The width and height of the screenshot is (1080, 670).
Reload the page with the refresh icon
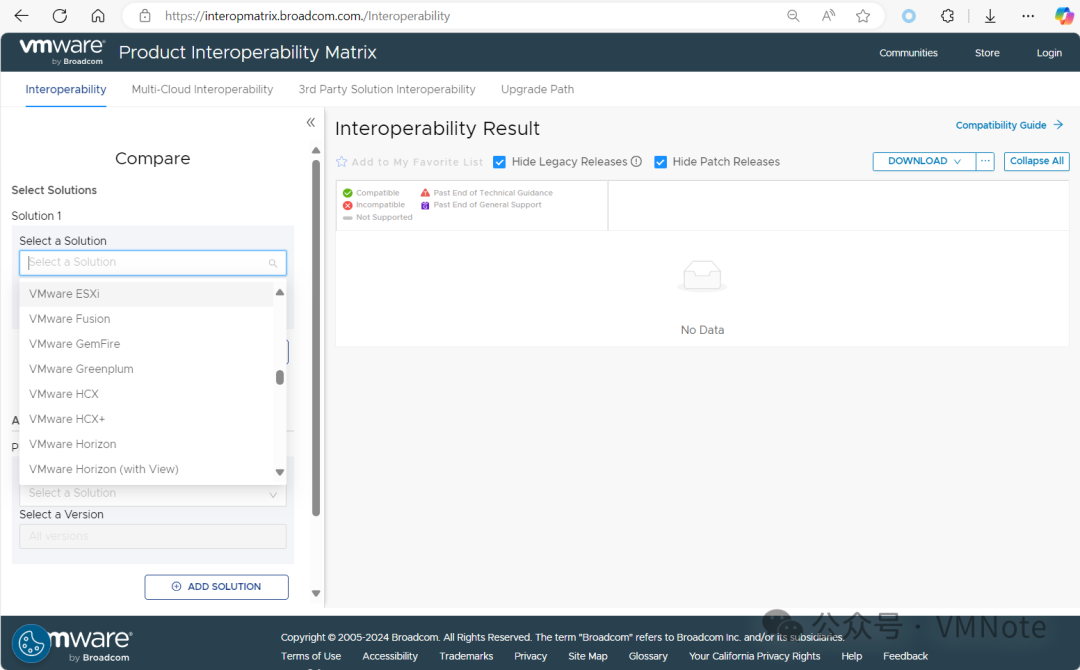60,16
